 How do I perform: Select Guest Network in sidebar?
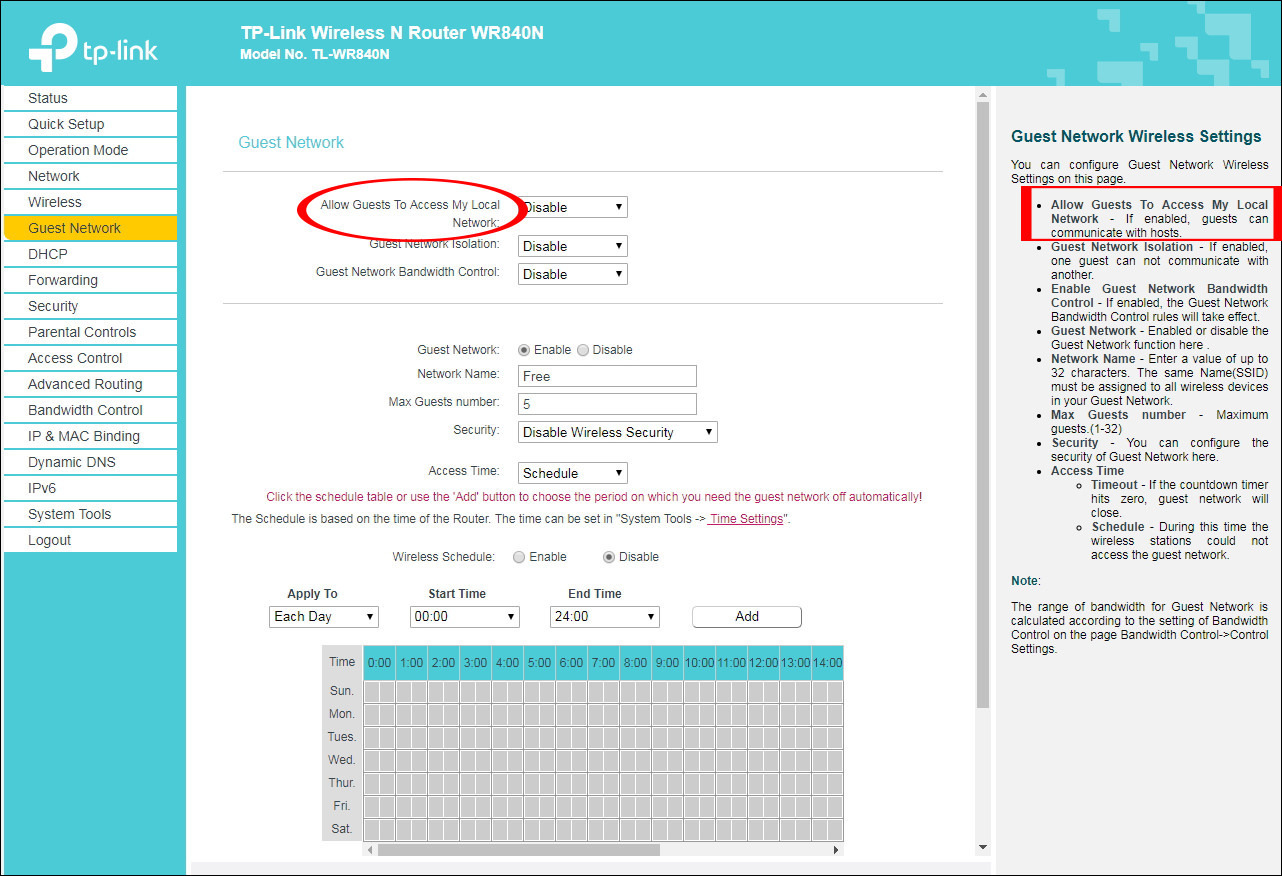[90, 228]
